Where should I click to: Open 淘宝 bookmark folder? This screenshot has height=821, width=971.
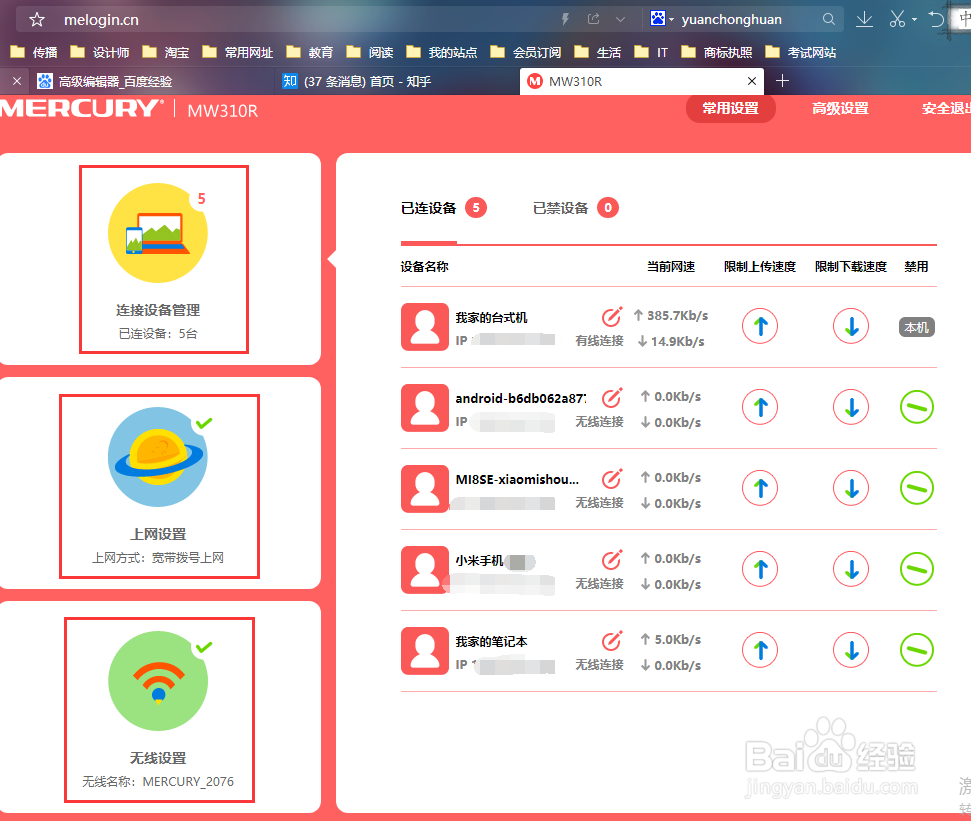(166, 53)
